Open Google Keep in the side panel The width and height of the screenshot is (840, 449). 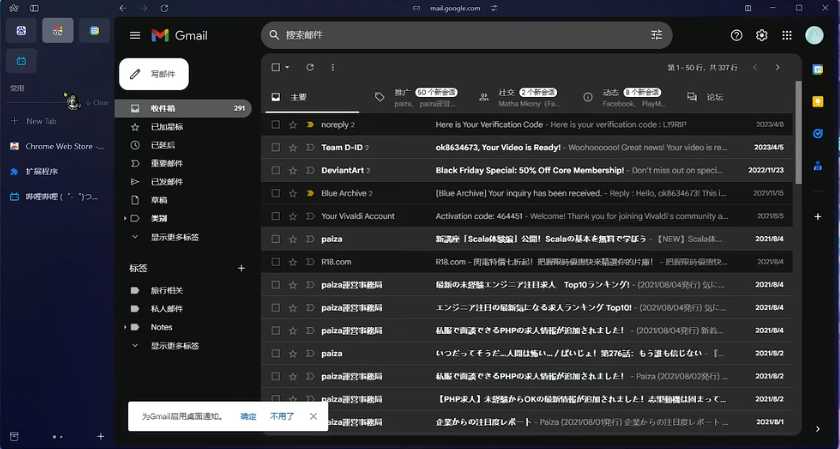coord(818,101)
